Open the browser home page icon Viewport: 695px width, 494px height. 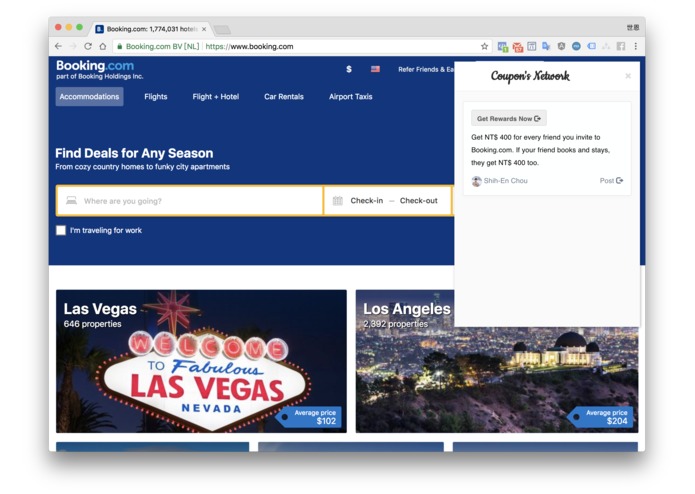click(102, 46)
